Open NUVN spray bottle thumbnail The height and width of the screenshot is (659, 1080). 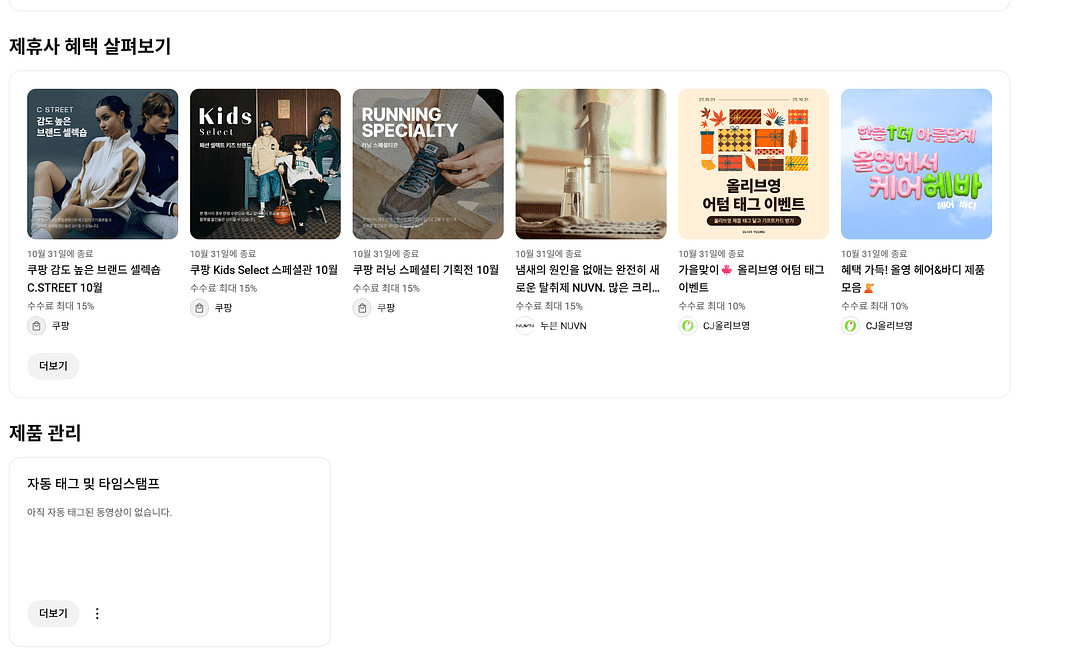pos(591,164)
